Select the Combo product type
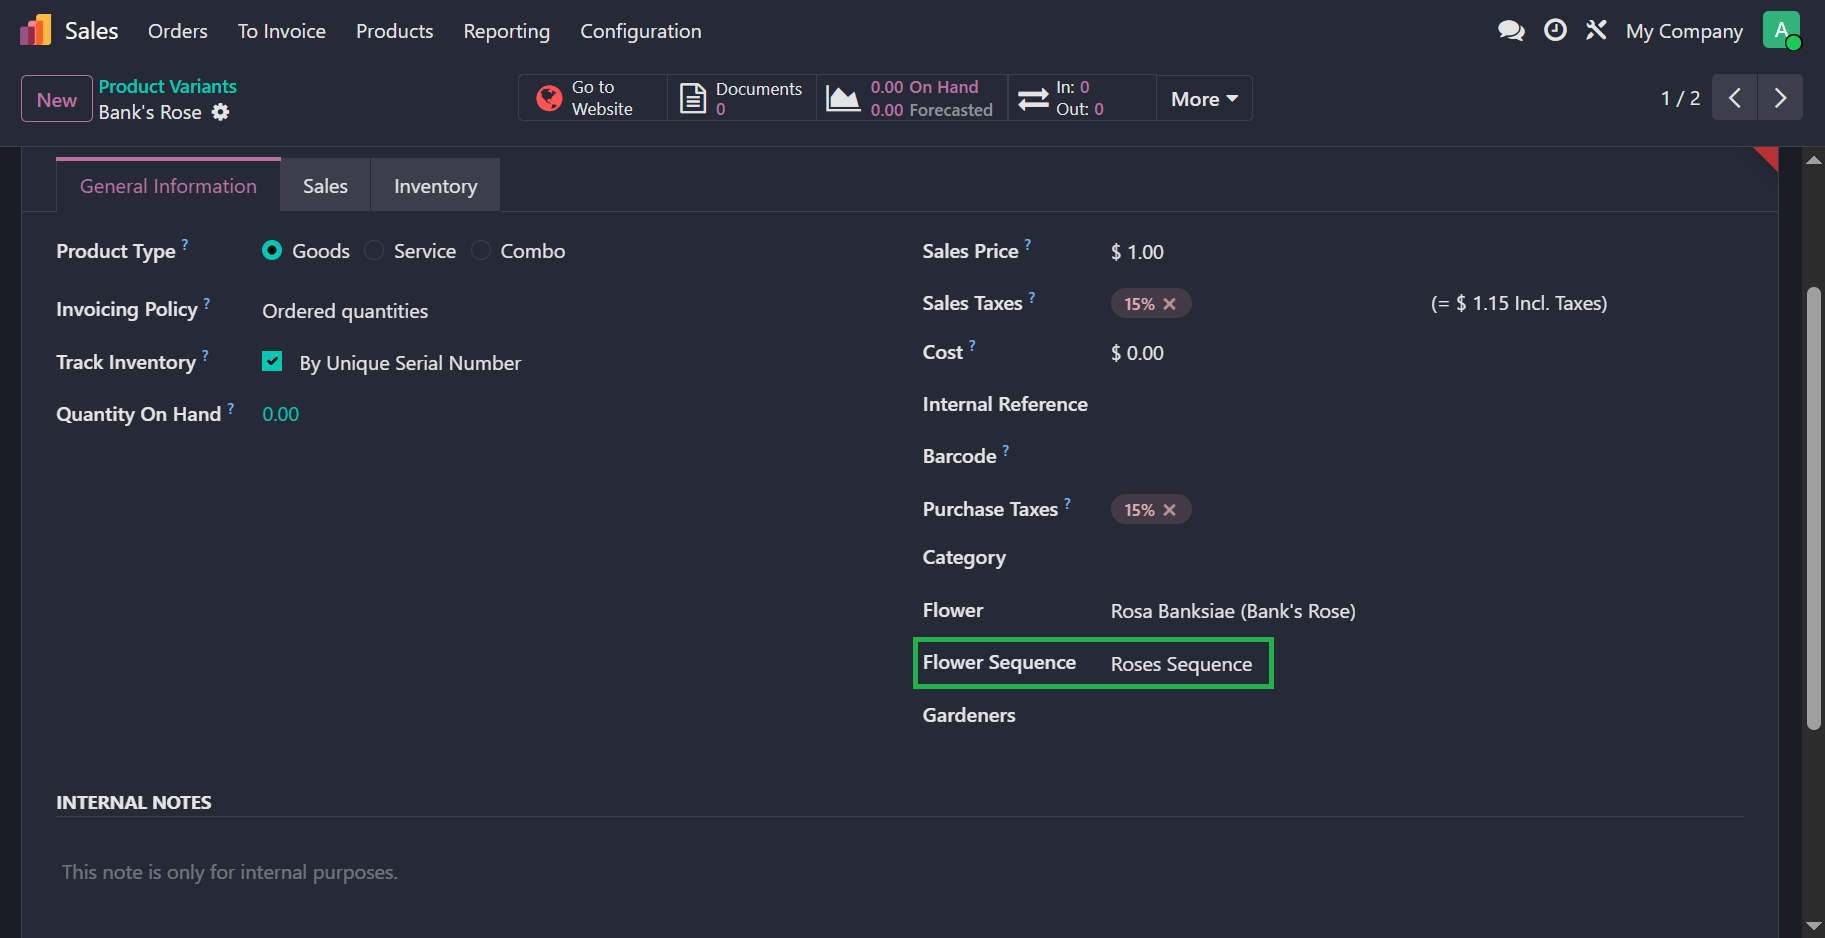The image size is (1825, 938). [x=481, y=251]
